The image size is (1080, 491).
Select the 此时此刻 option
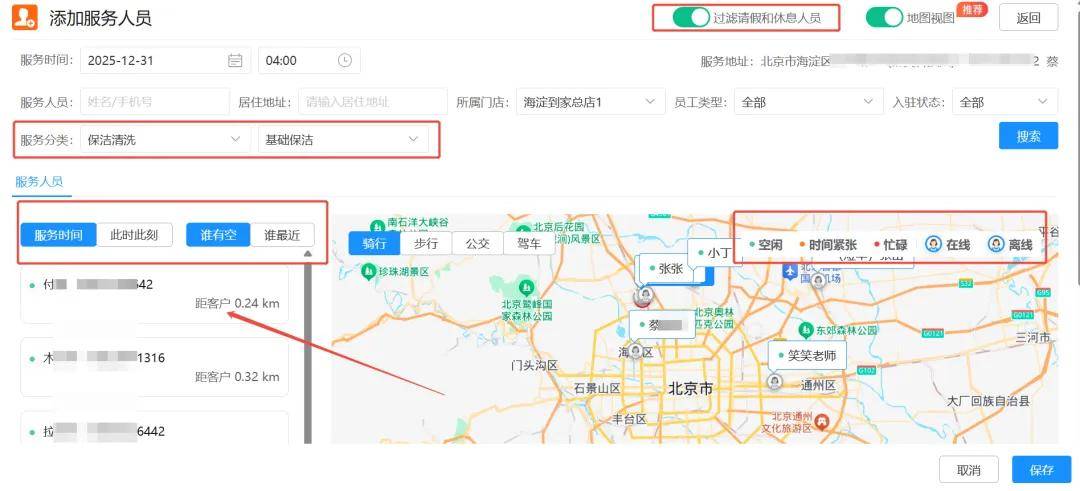coord(135,235)
